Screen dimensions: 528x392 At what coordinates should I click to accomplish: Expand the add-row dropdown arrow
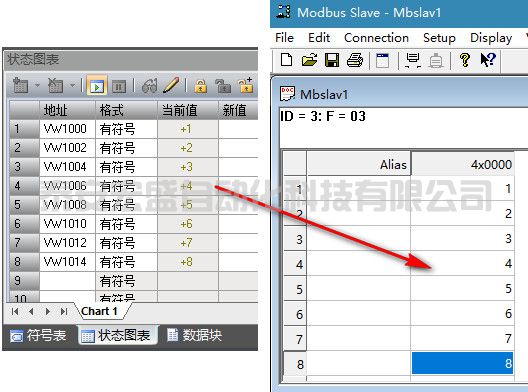(37, 85)
